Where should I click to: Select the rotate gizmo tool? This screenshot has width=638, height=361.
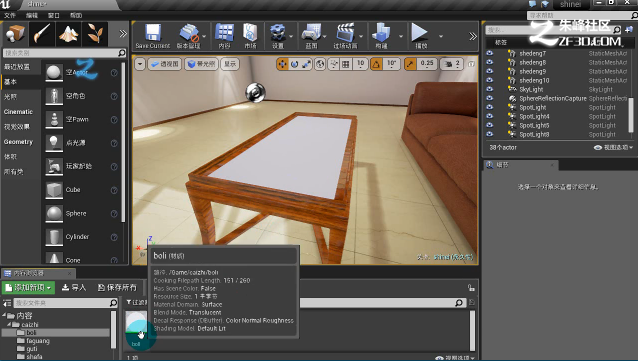(x=294, y=64)
